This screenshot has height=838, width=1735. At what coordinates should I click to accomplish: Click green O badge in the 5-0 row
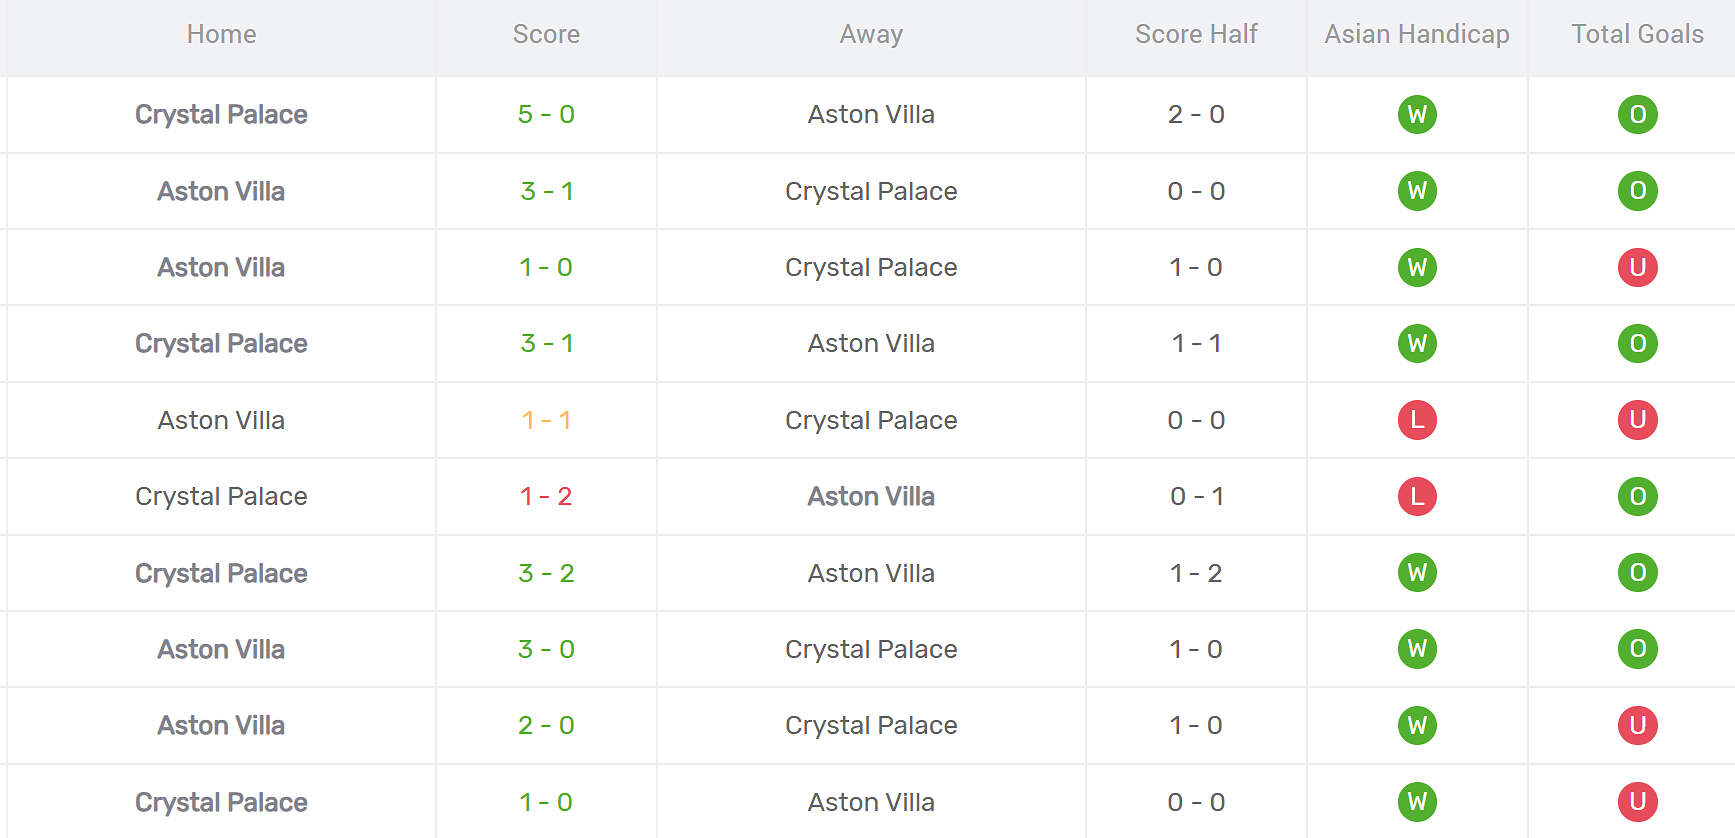point(1637,114)
